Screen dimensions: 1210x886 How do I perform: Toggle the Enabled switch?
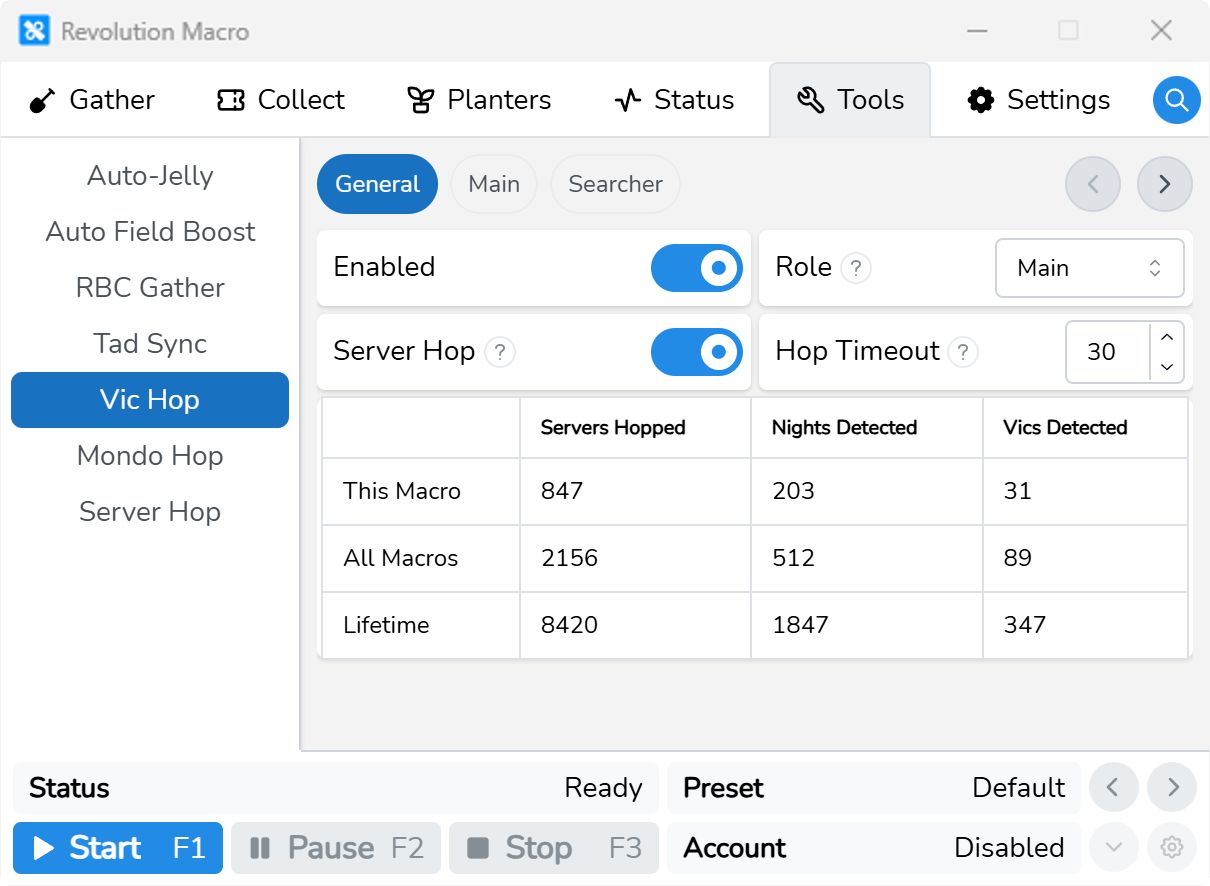pyautogui.click(x=697, y=268)
